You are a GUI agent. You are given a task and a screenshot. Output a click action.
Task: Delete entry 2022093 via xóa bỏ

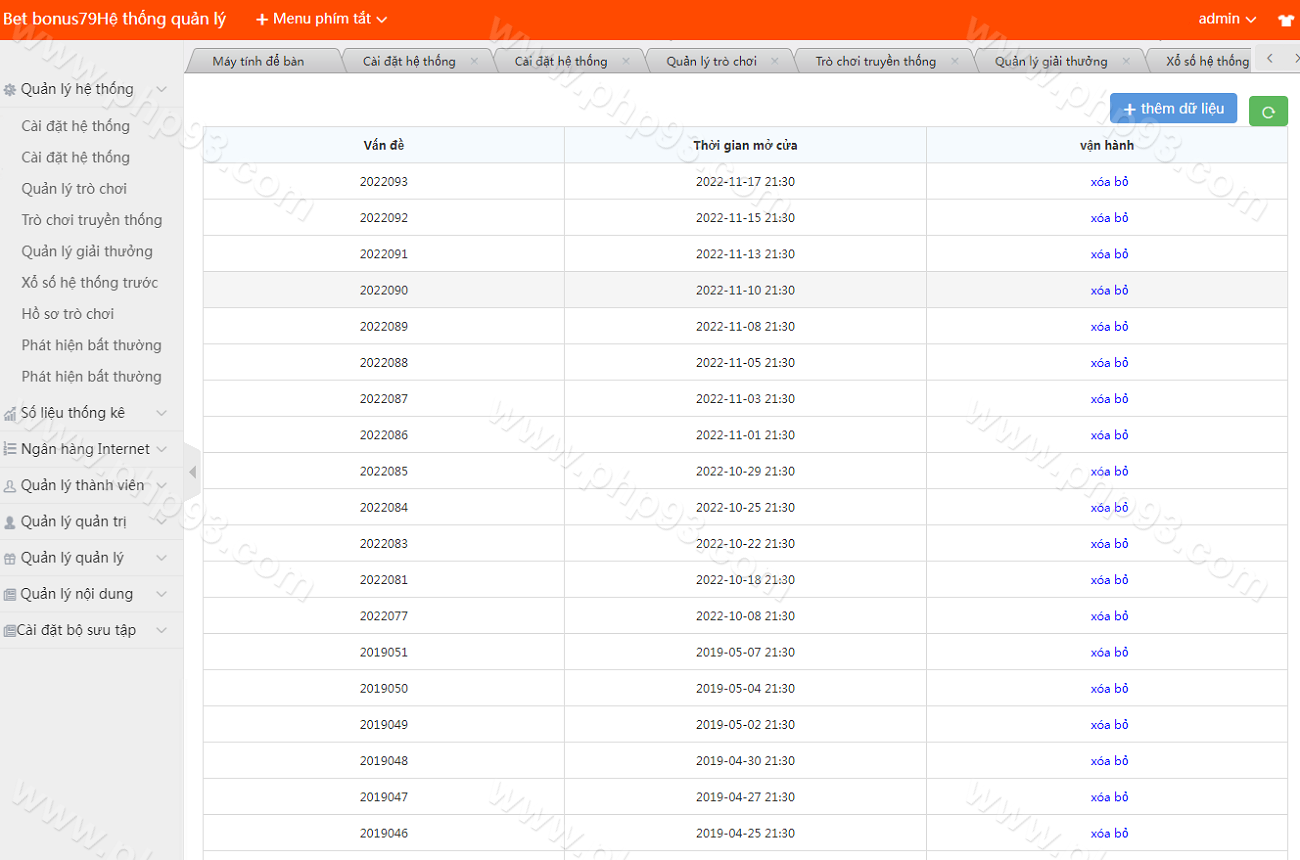[x=1108, y=182]
